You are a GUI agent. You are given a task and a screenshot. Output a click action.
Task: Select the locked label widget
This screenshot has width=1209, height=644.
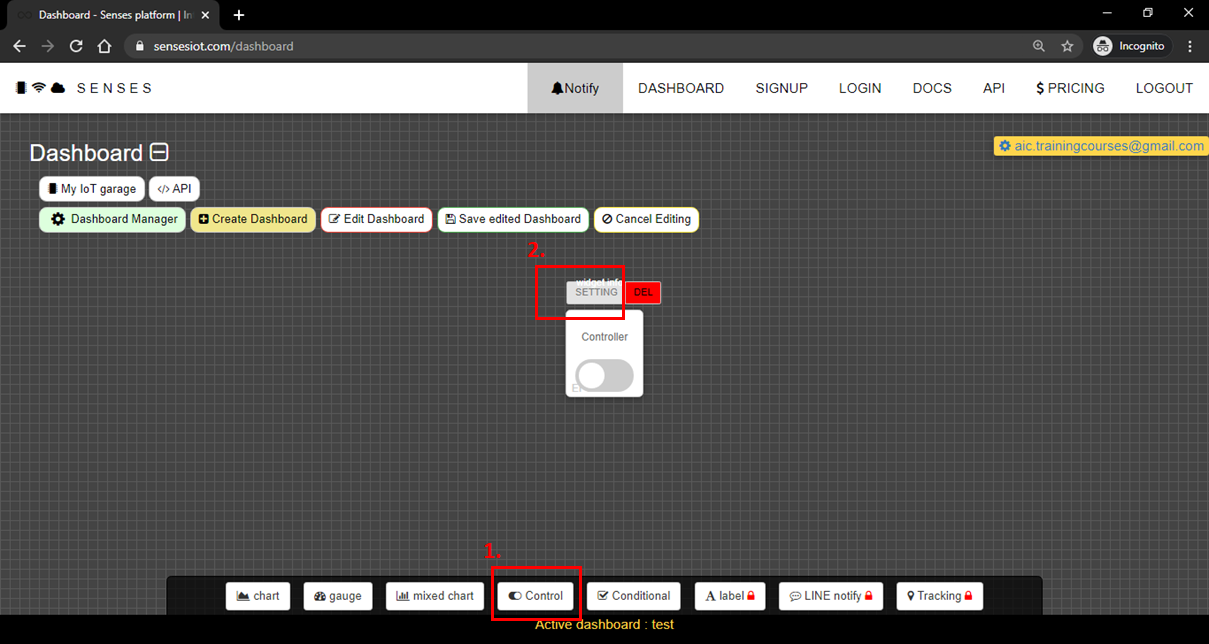(x=730, y=596)
